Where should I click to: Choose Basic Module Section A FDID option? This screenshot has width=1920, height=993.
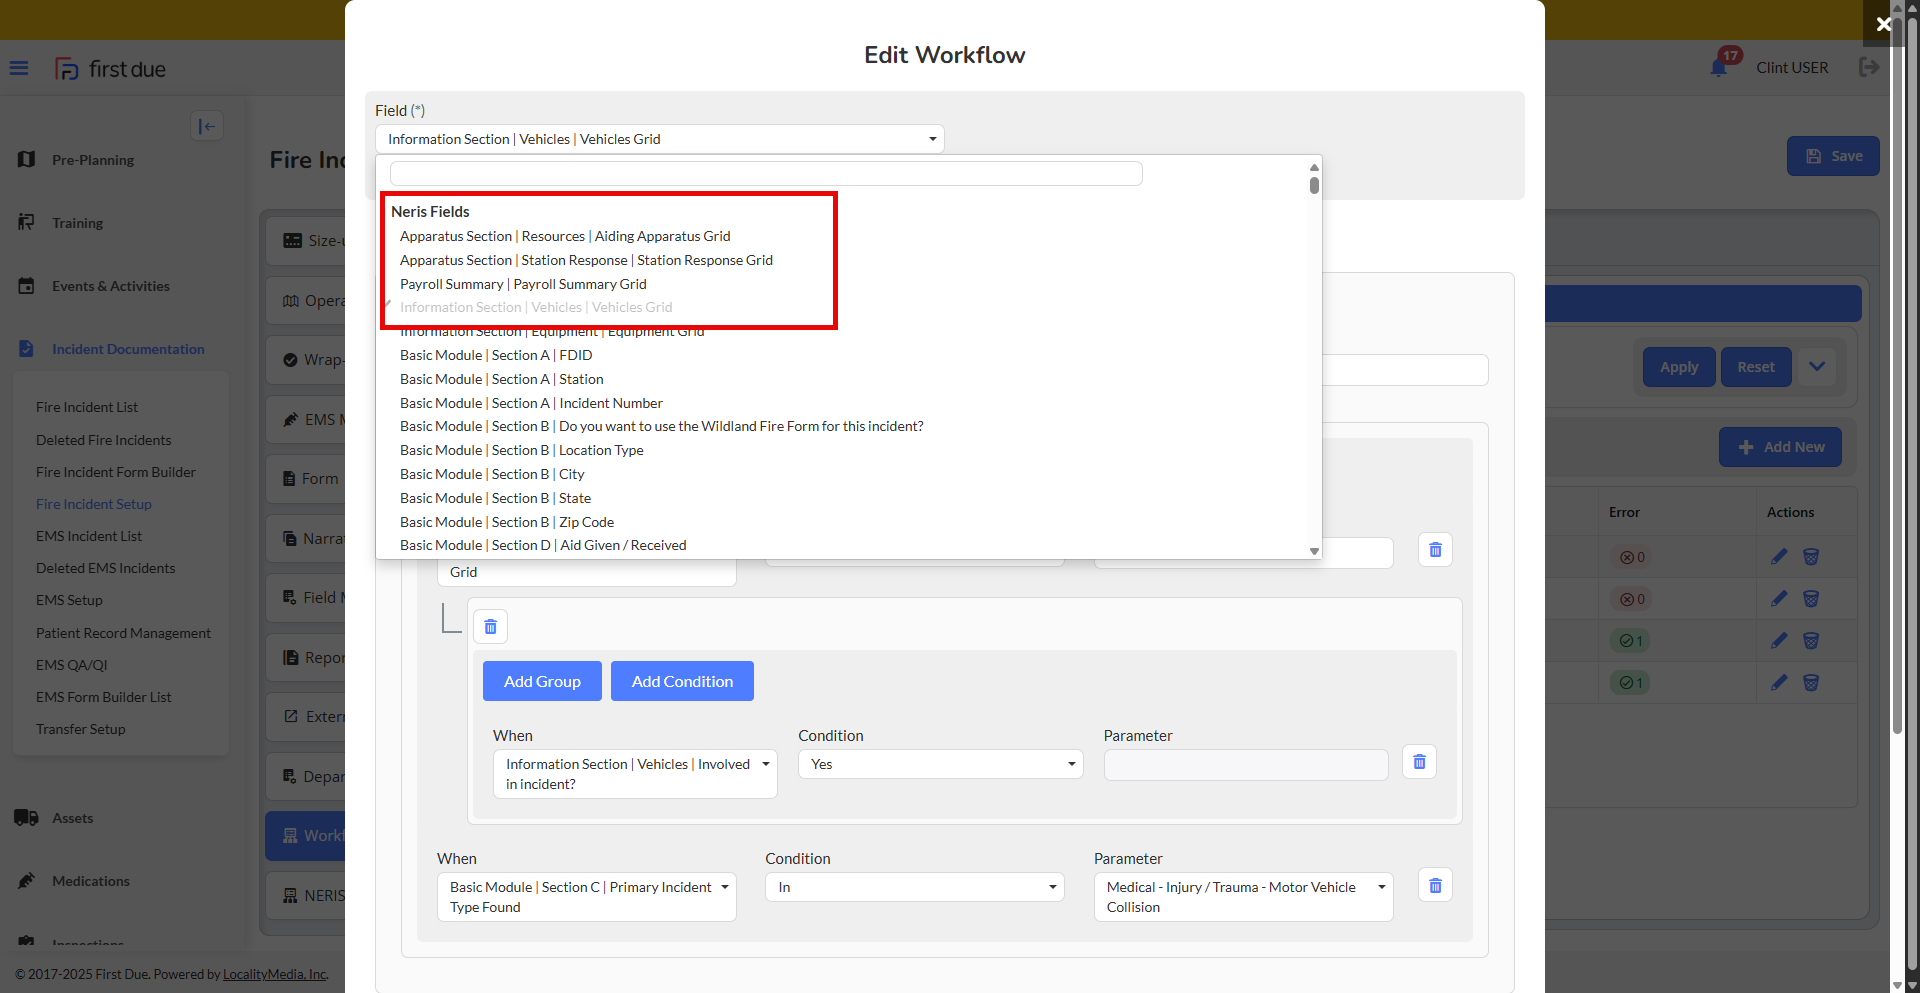(x=496, y=355)
